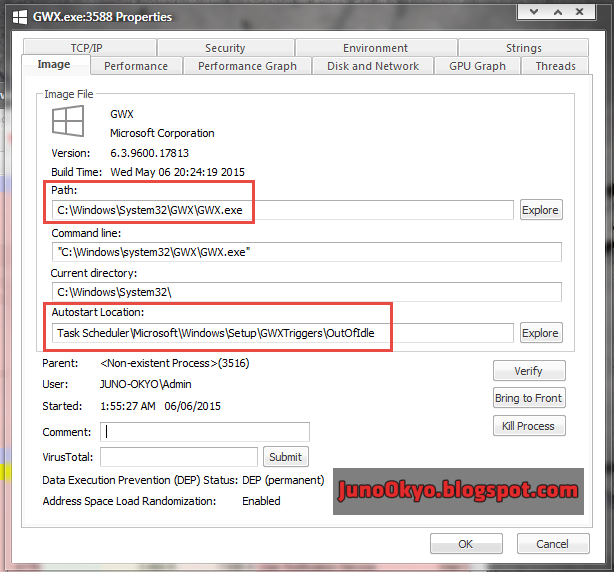Click the GWX Windows logo image icon
This screenshot has width=614, height=572.
tap(68, 121)
